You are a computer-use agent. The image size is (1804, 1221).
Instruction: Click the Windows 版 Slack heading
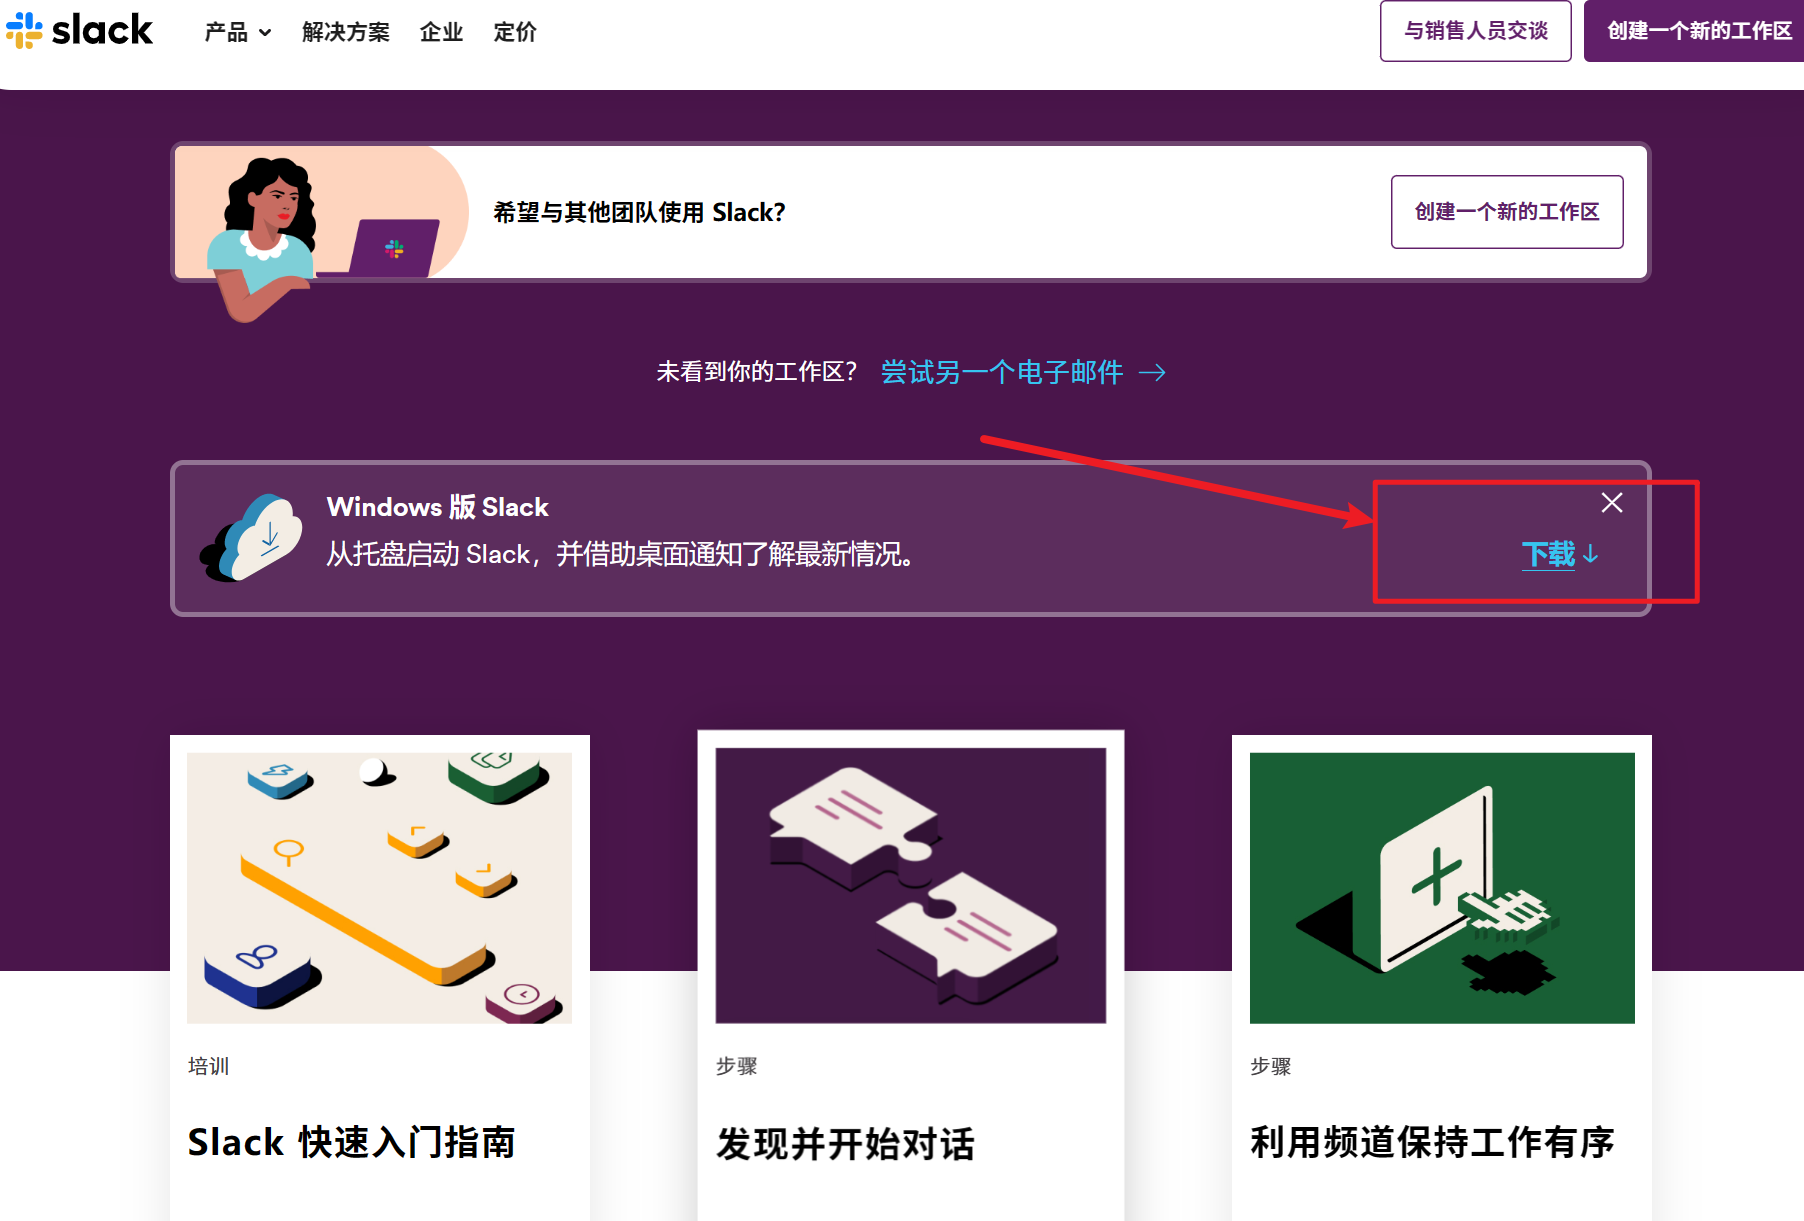point(438,507)
